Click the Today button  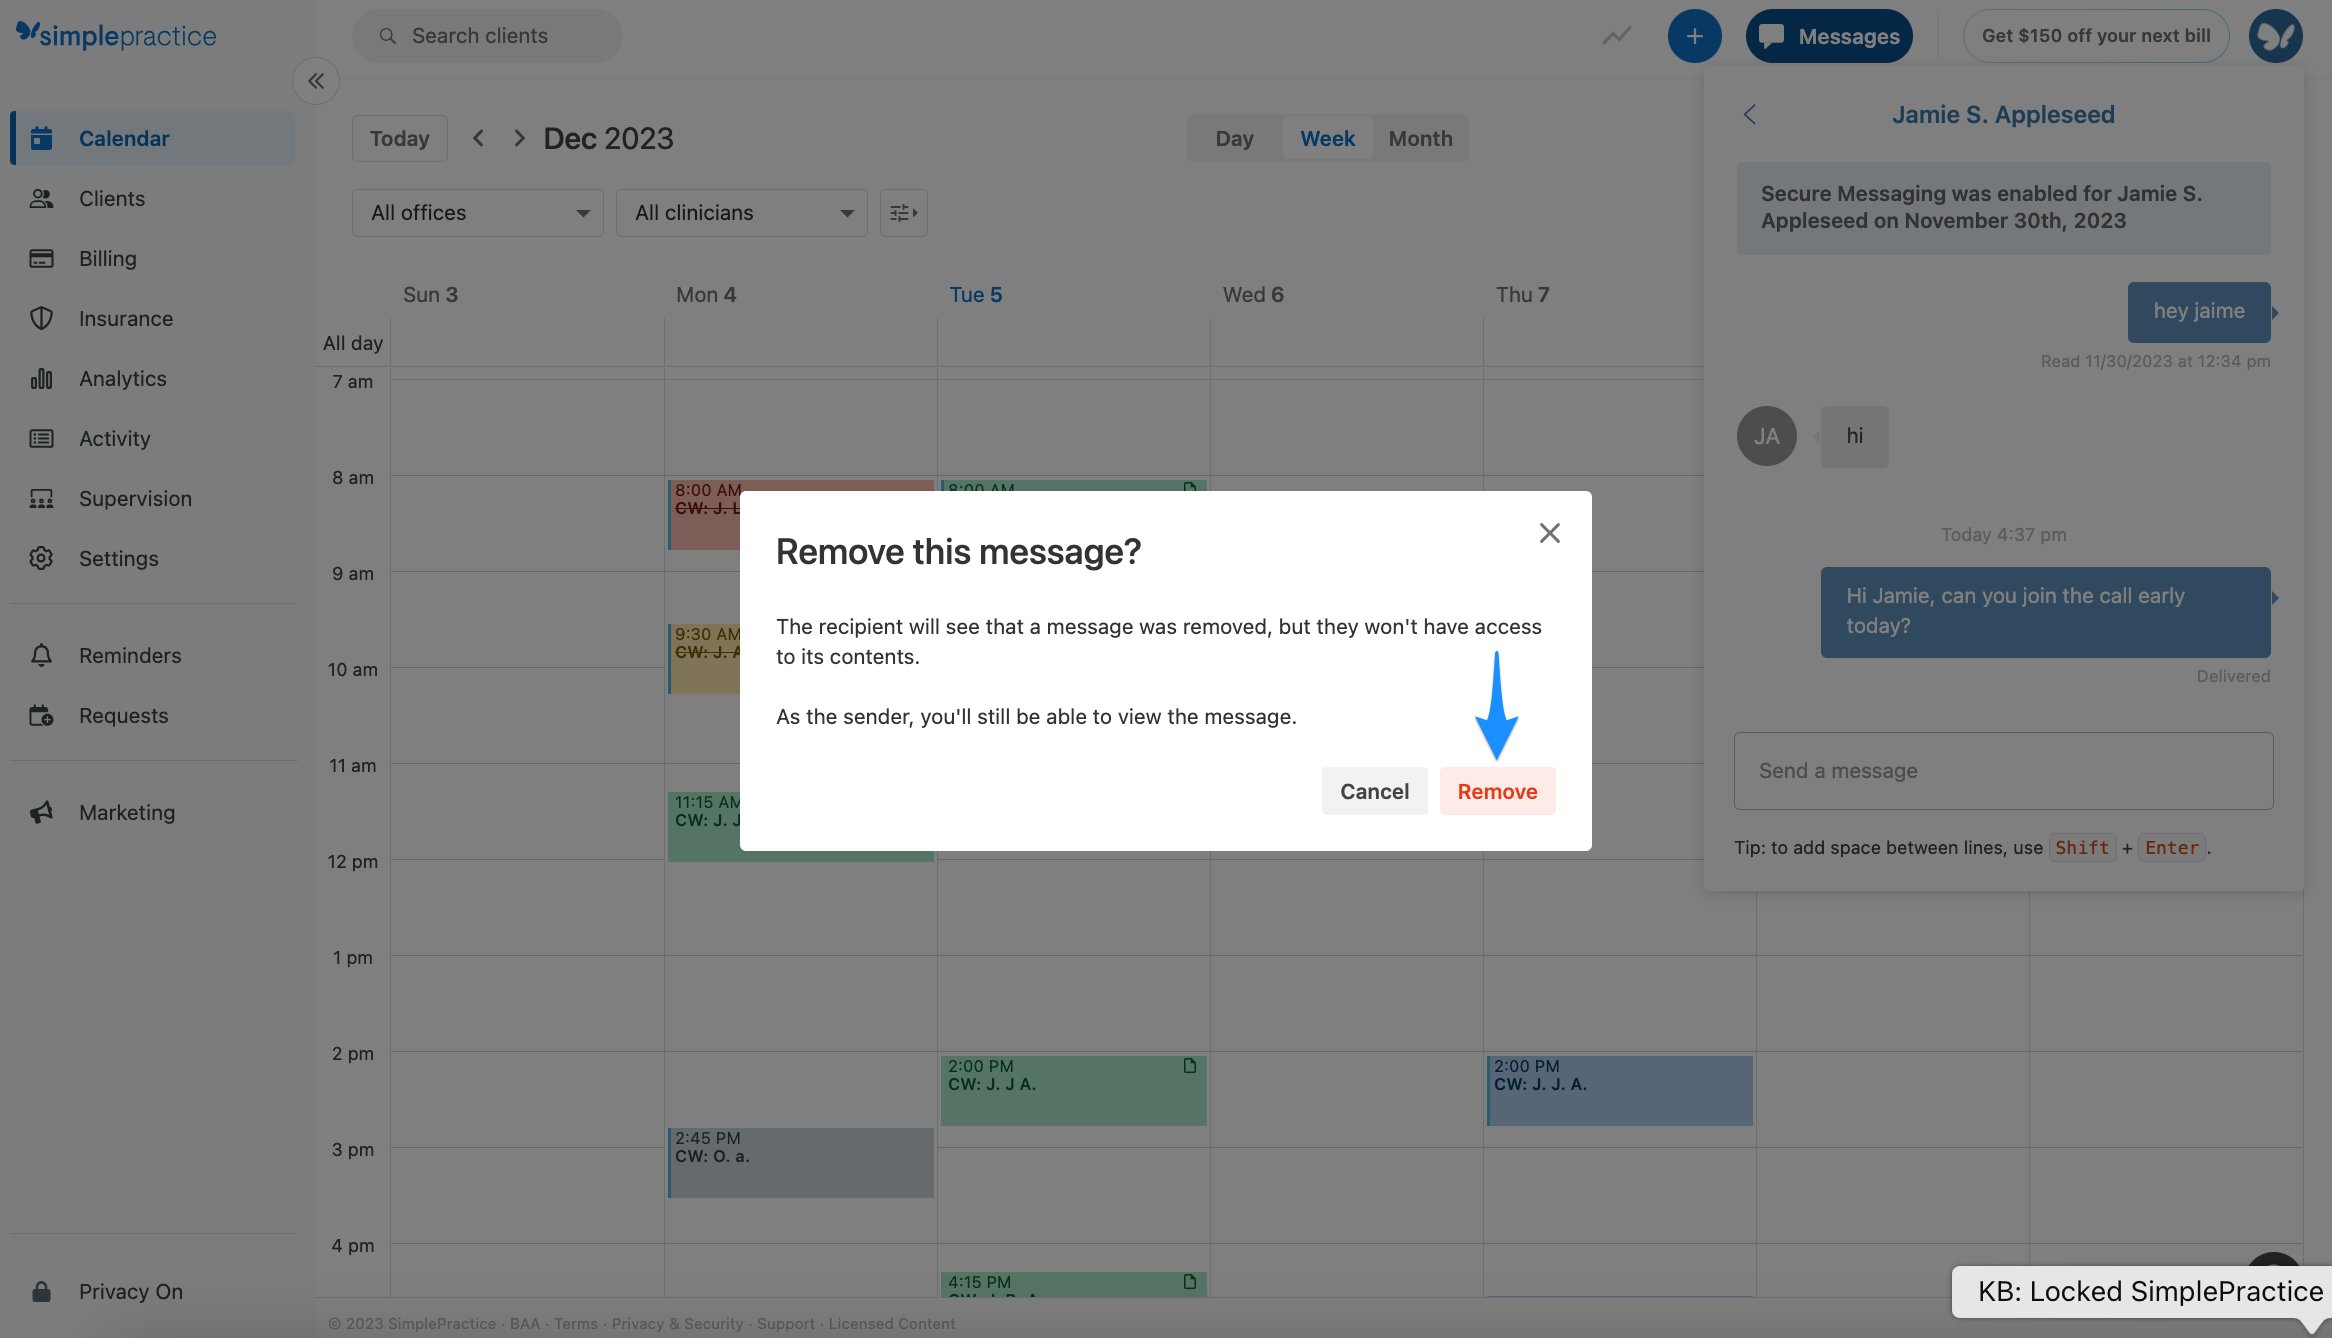(x=399, y=138)
